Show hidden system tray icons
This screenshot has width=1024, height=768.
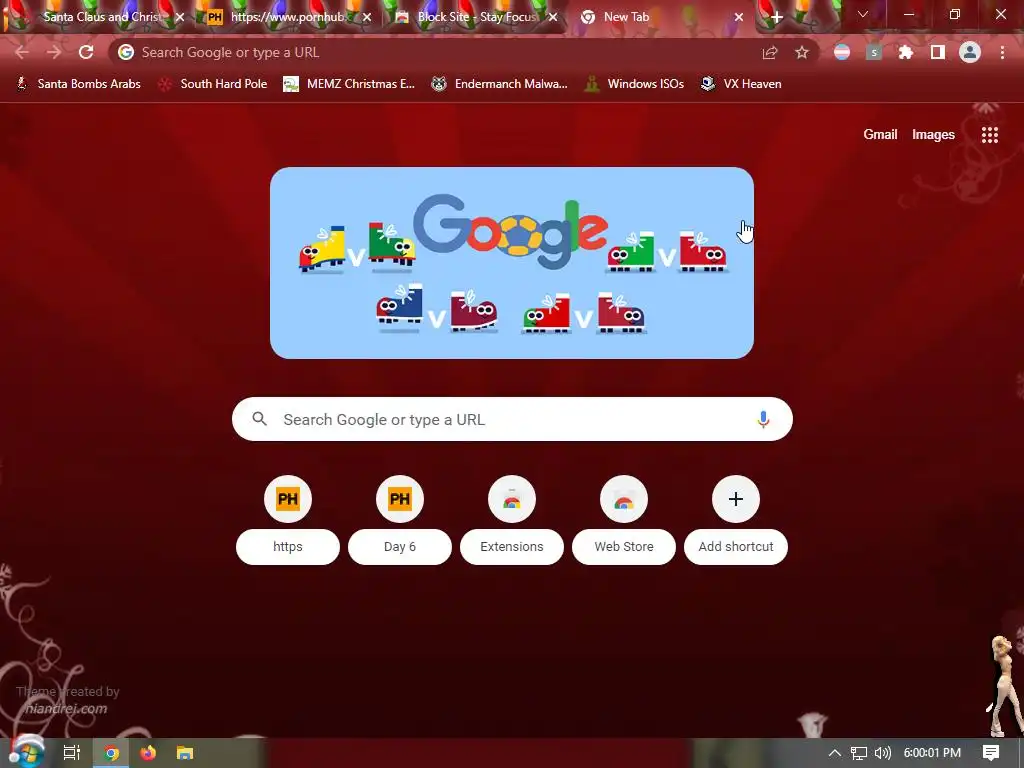[835, 753]
